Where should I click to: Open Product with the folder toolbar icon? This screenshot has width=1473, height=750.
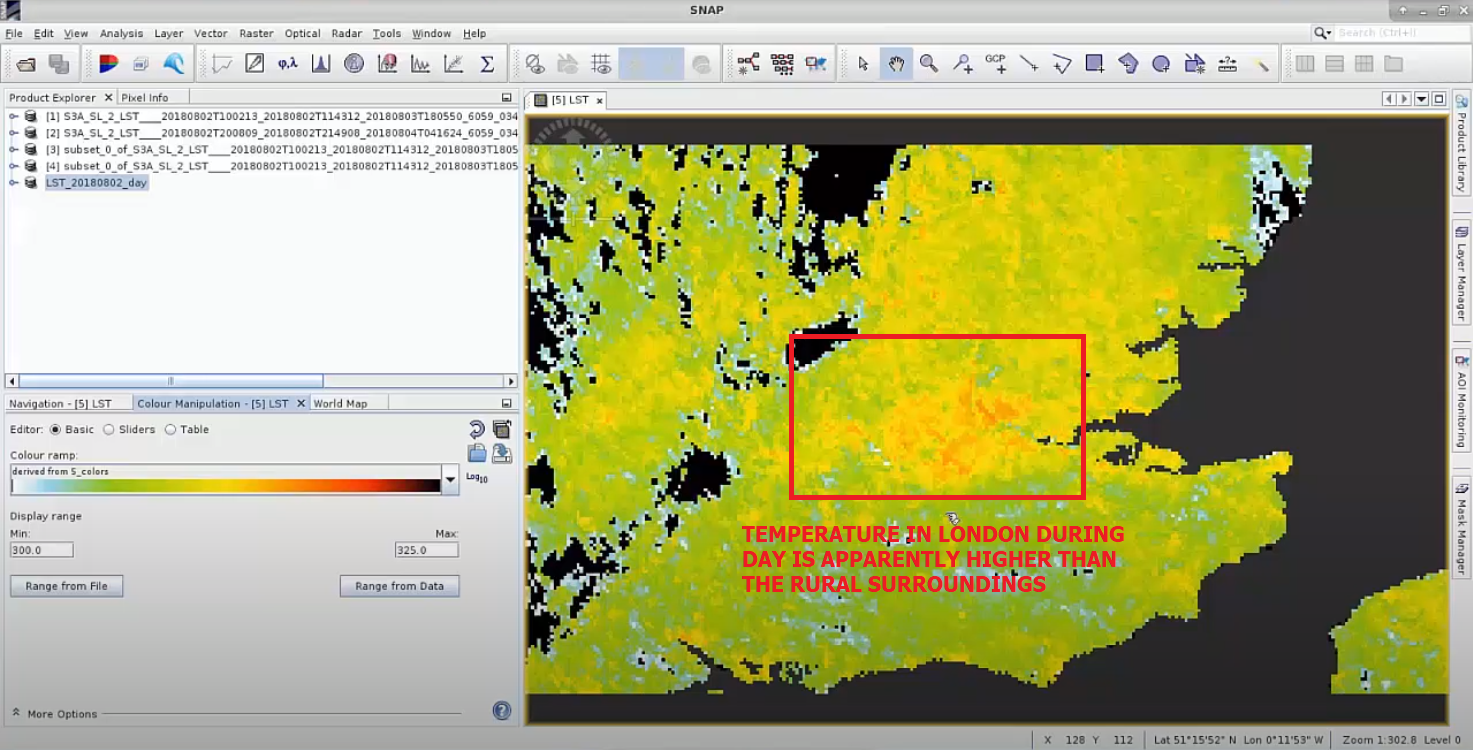[x=26, y=64]
